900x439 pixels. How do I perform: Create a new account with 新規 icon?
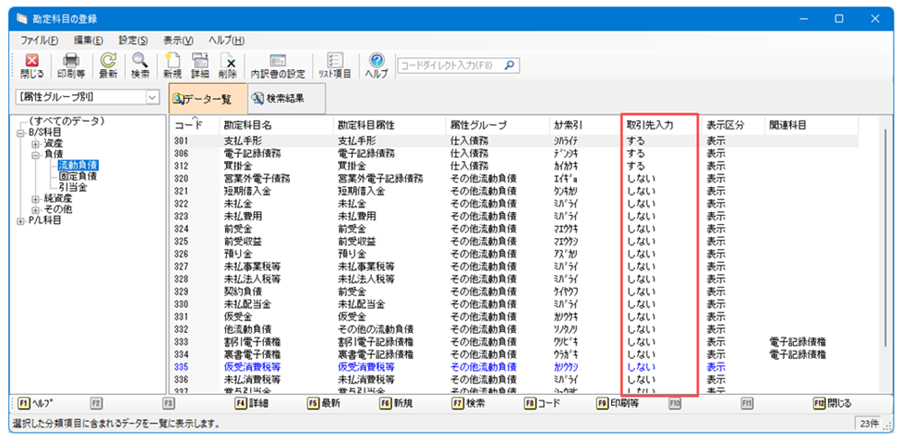[x=172, y=66]
